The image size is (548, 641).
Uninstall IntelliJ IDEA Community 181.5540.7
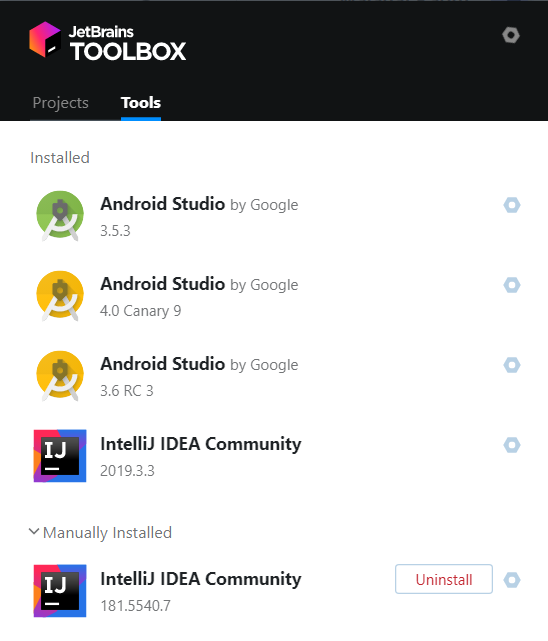click(x=444, y=579)
